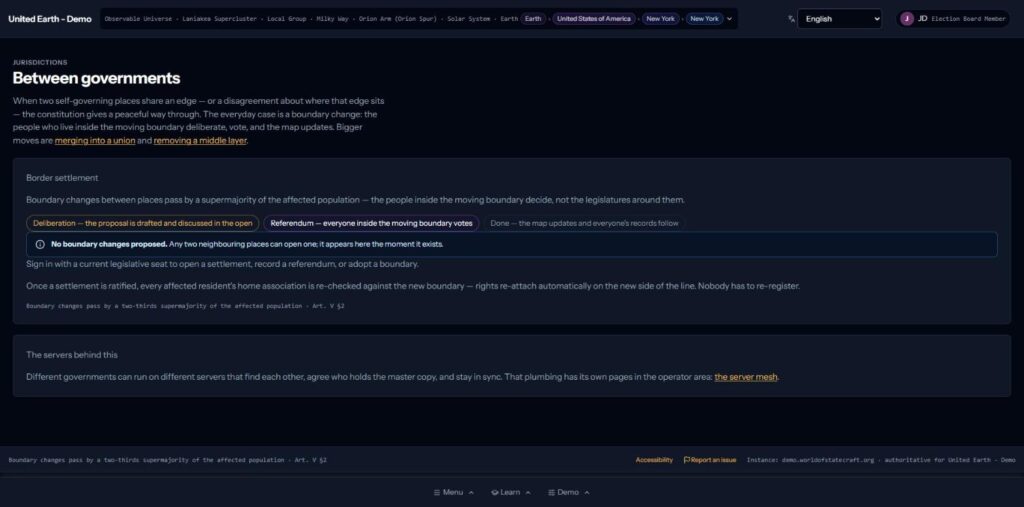Screen dimensions: 1024x507
Task: Select the United States of America chip
Action: tap(594, 19)
